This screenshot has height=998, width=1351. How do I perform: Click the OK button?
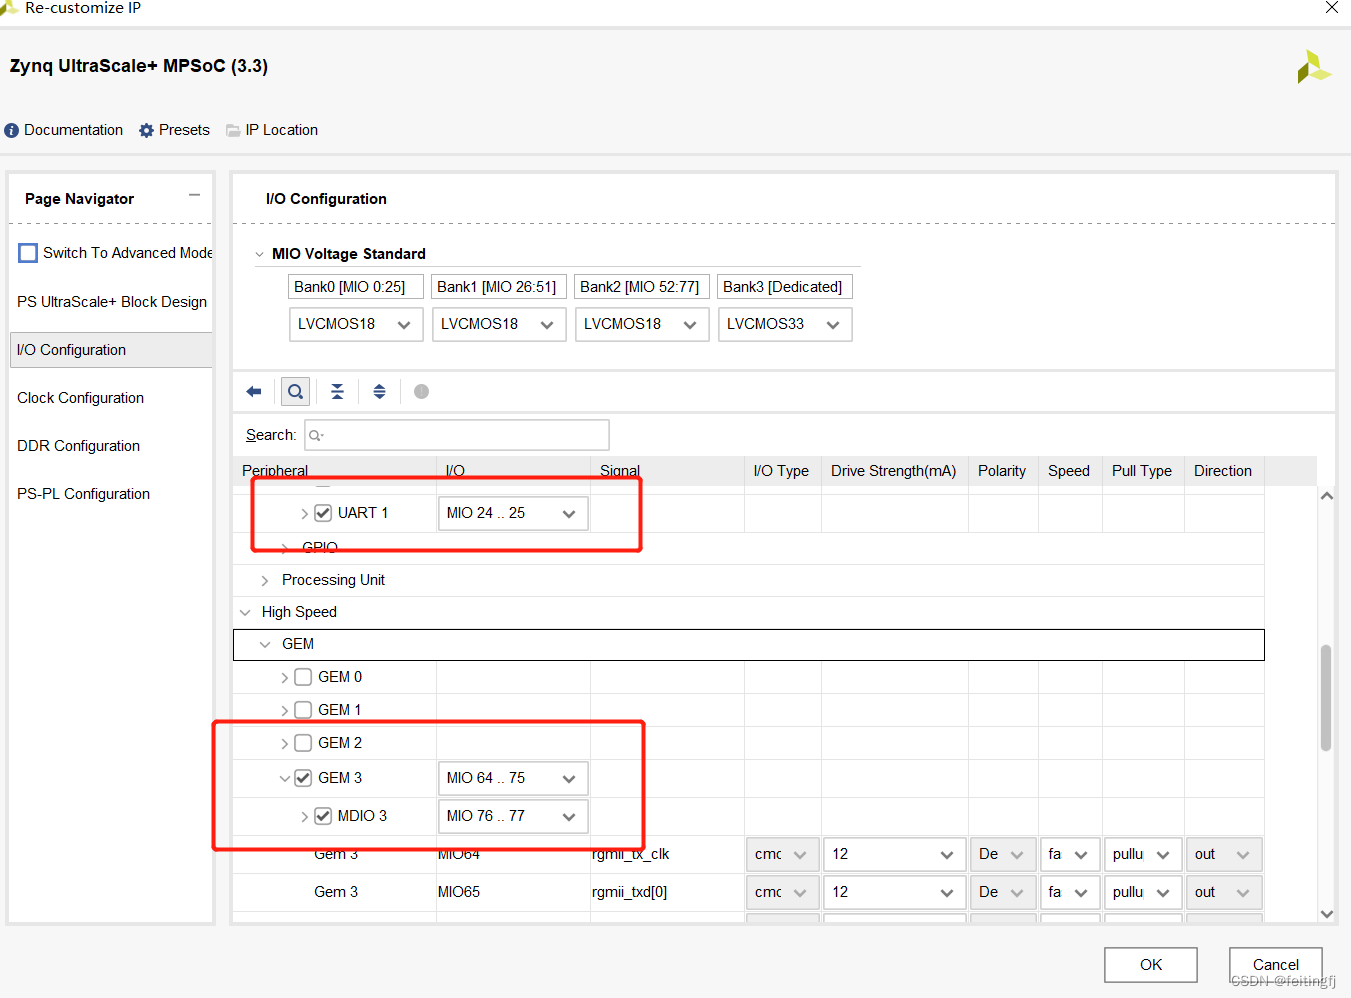coord(1151,965)
